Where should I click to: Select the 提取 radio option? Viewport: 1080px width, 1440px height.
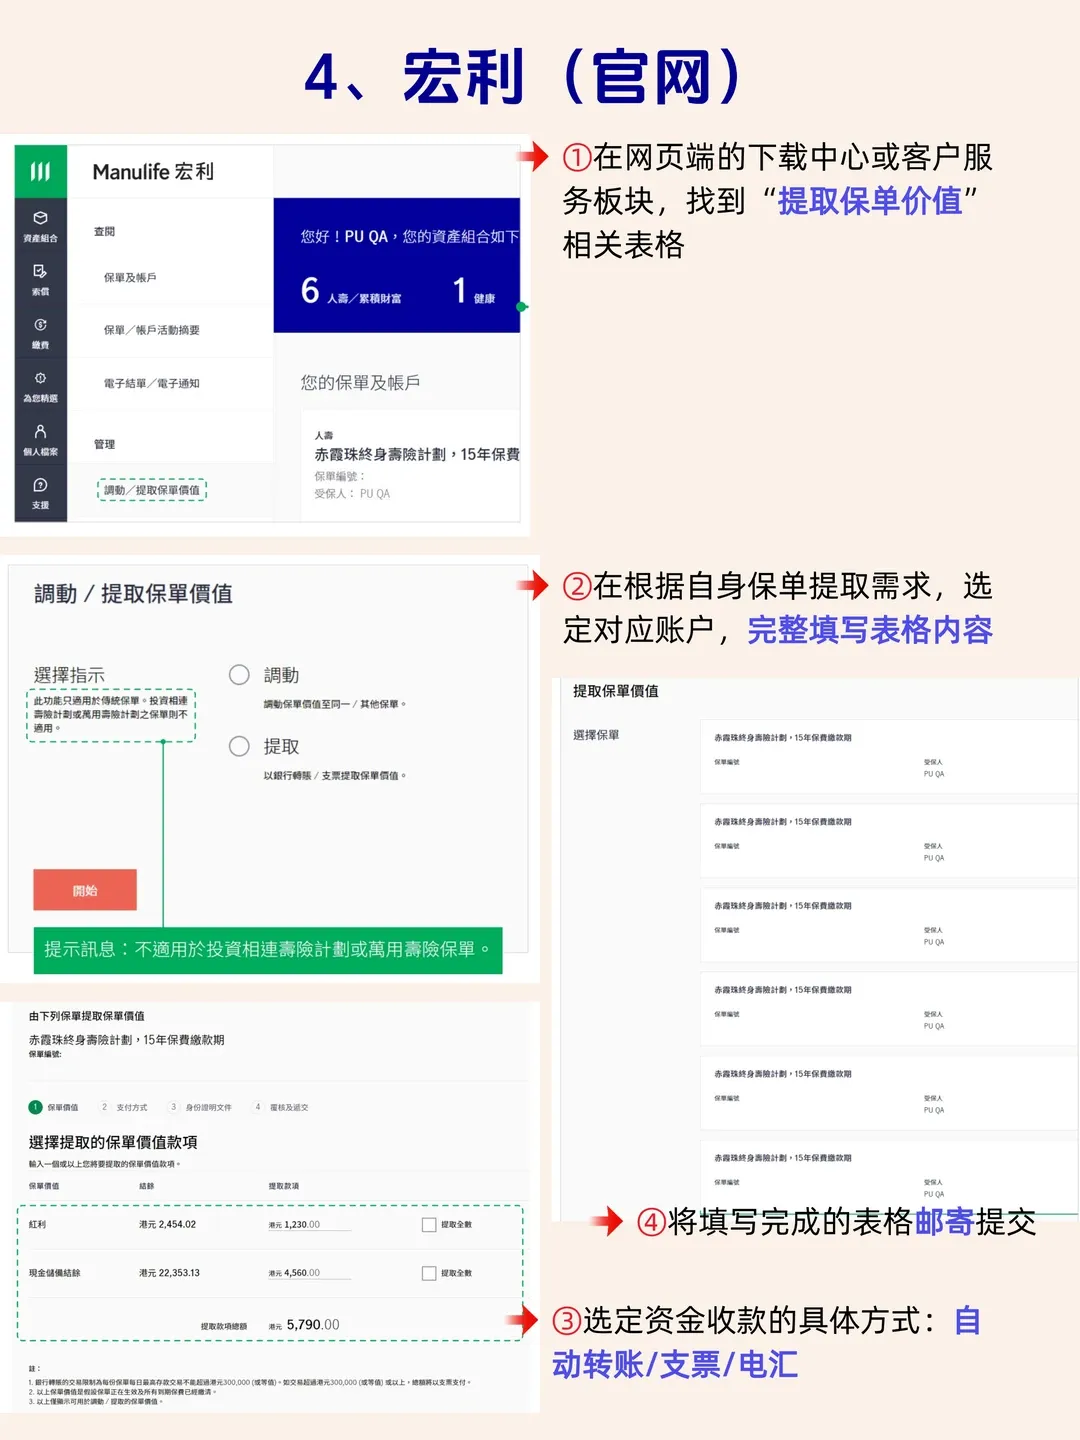(x=239, y=746)
